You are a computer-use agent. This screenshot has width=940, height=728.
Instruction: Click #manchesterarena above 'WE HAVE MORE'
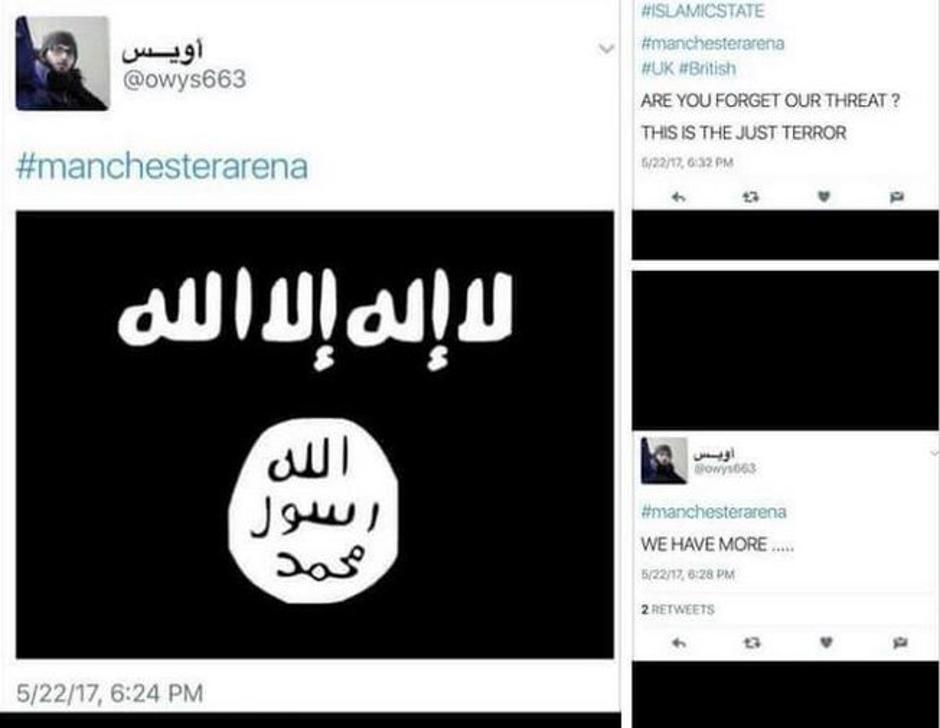click(x=713, y=512)
